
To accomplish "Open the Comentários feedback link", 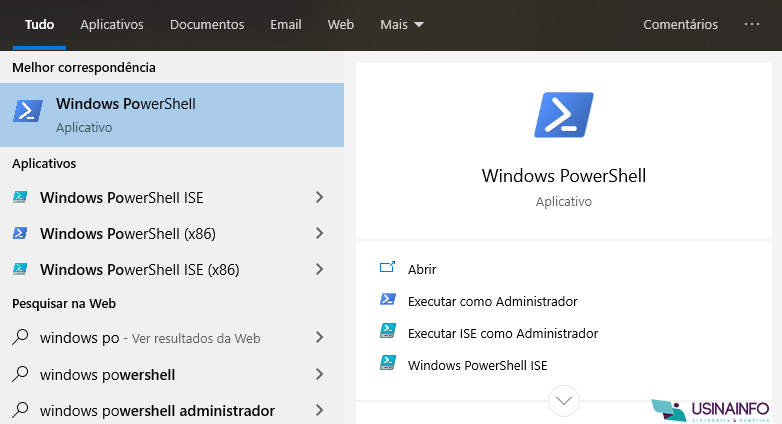I will 680,24.
